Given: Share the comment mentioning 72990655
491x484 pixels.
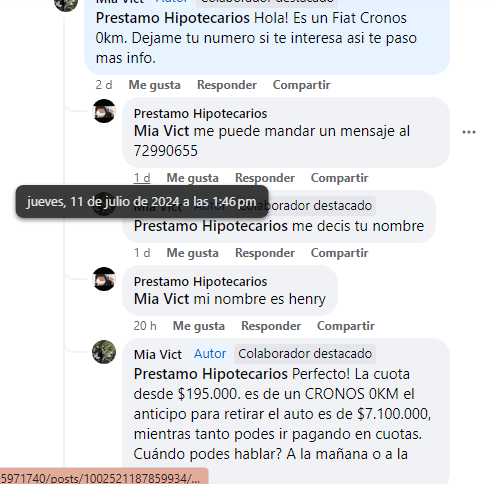Looking at the screenshot, I should point(339,178).
